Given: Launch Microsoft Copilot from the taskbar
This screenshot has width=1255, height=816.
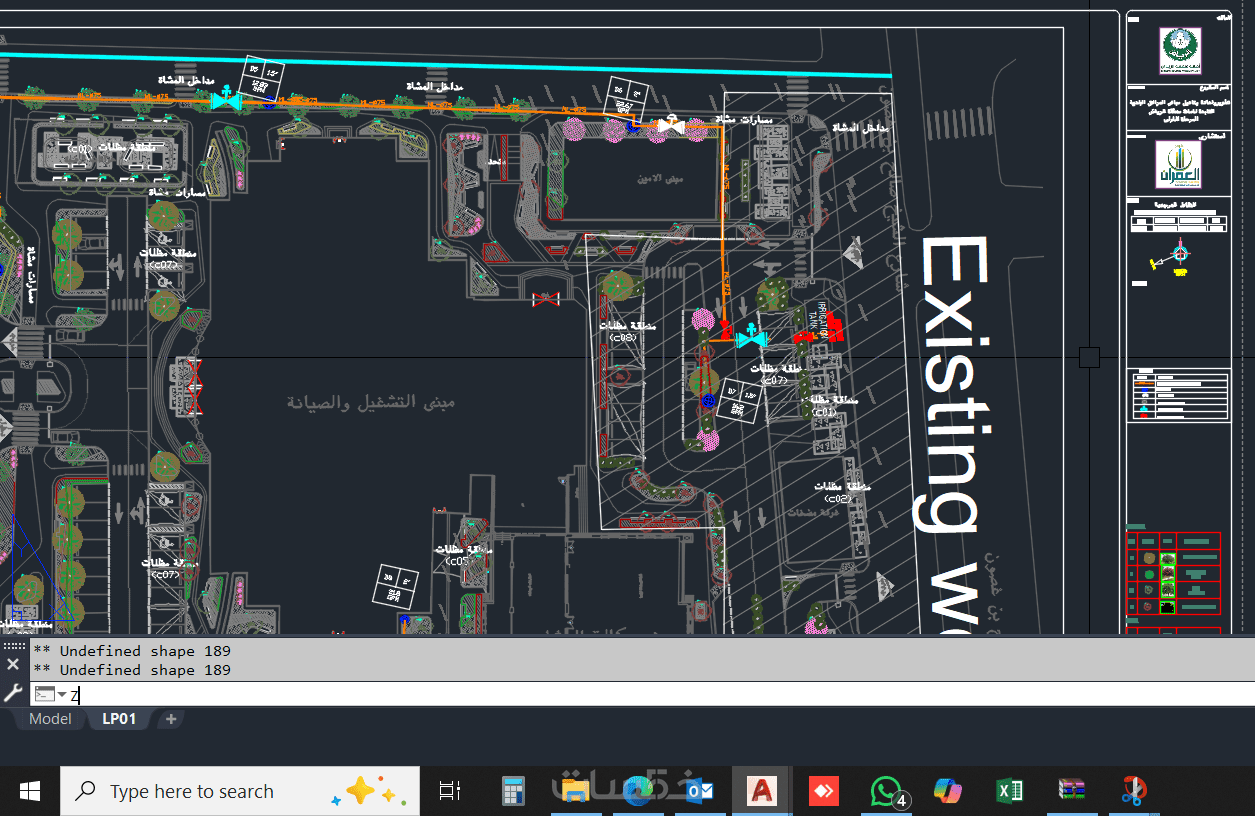Looking at the screenshot, I should click(947, 792).
